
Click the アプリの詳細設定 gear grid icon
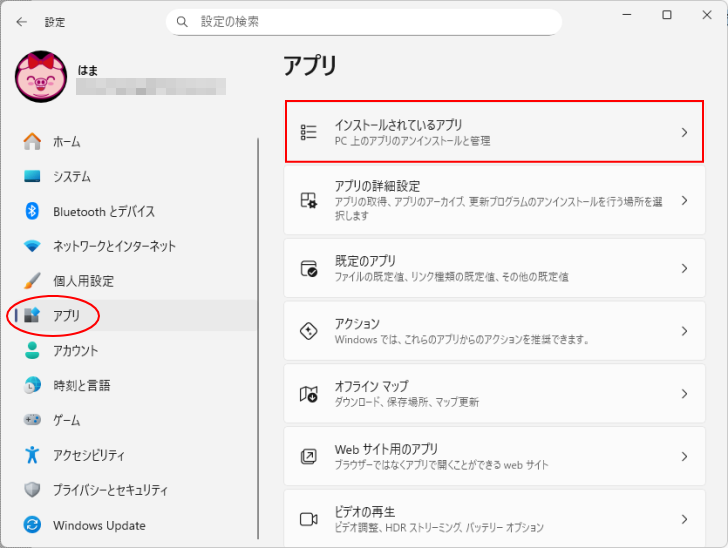(x=309, y=200)
